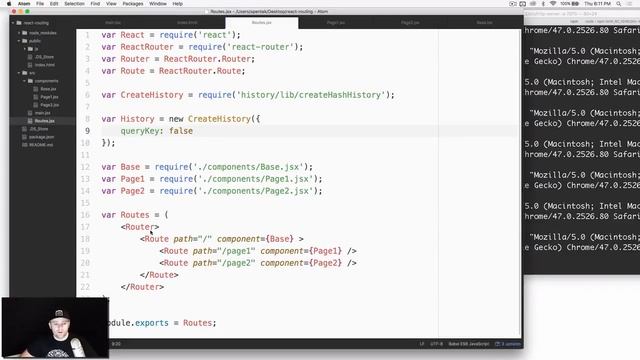
Task: Click the UTF-8 encoding status item
Action: [436, 344]
